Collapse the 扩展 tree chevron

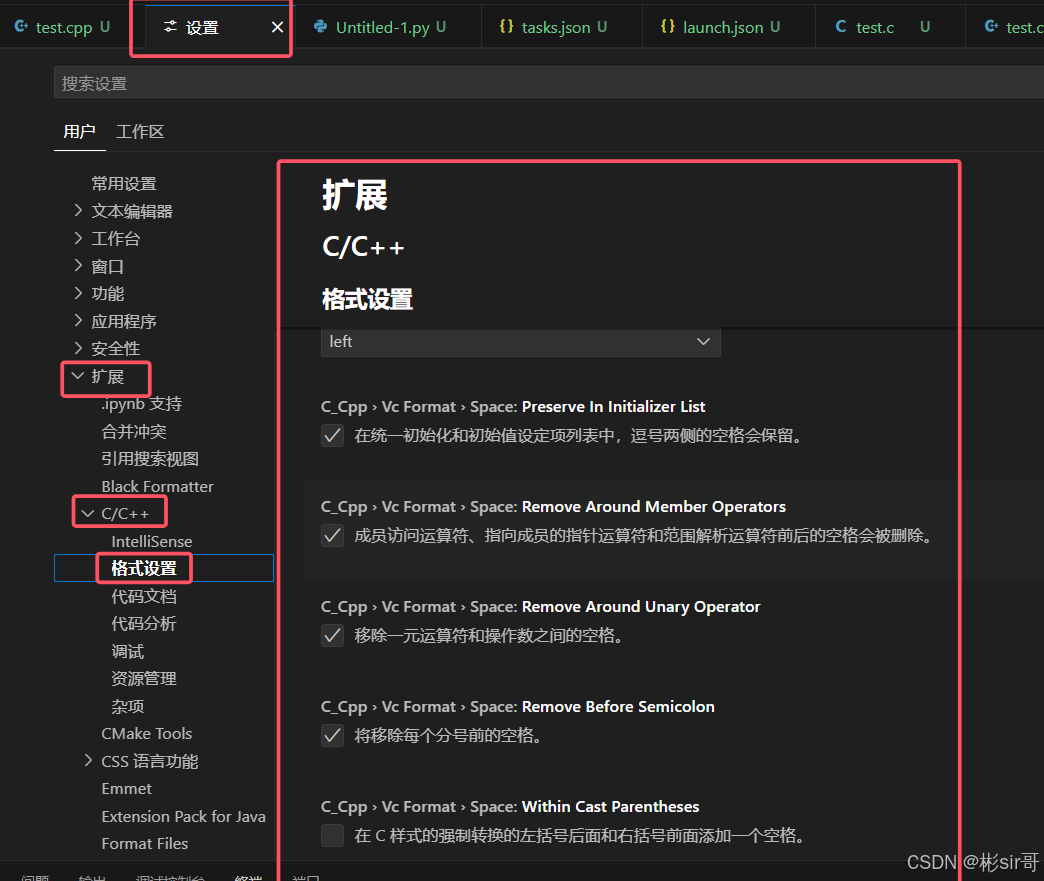point(78,377)
